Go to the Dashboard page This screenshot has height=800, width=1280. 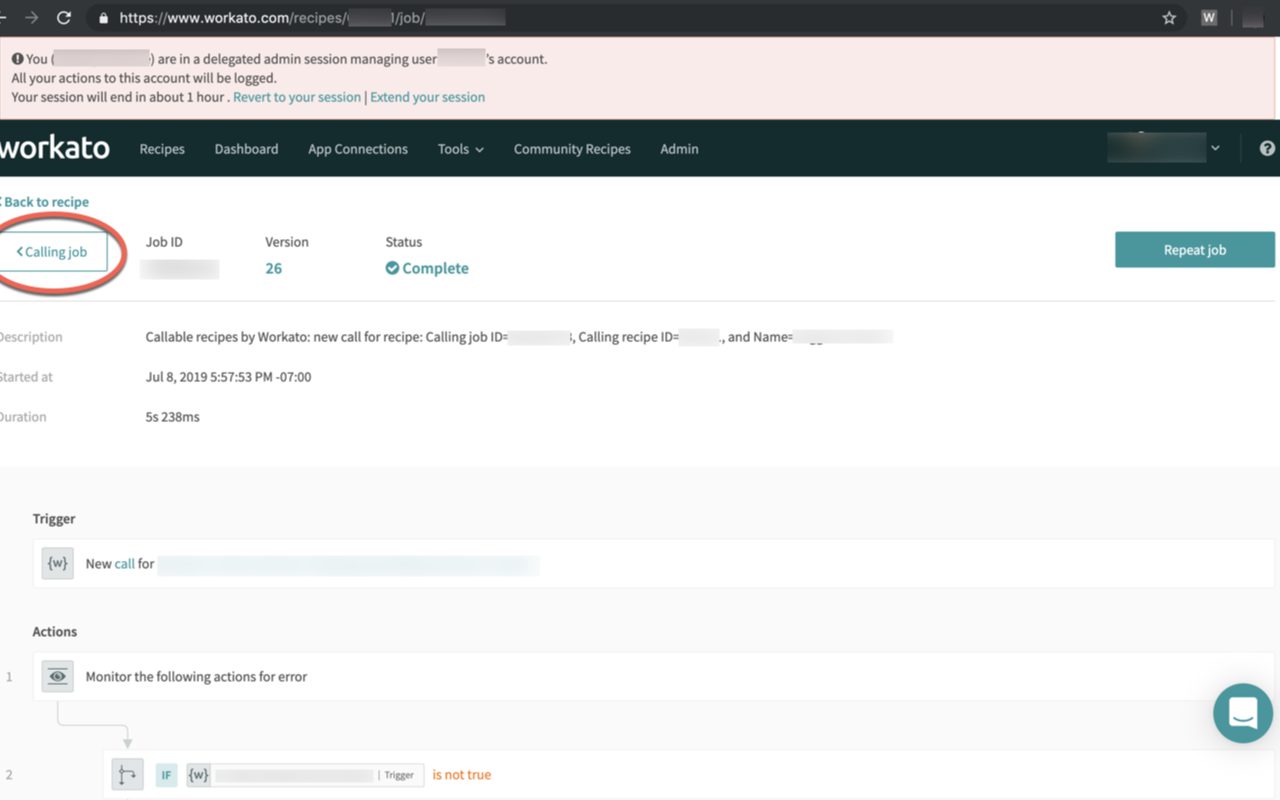(246, 149)
